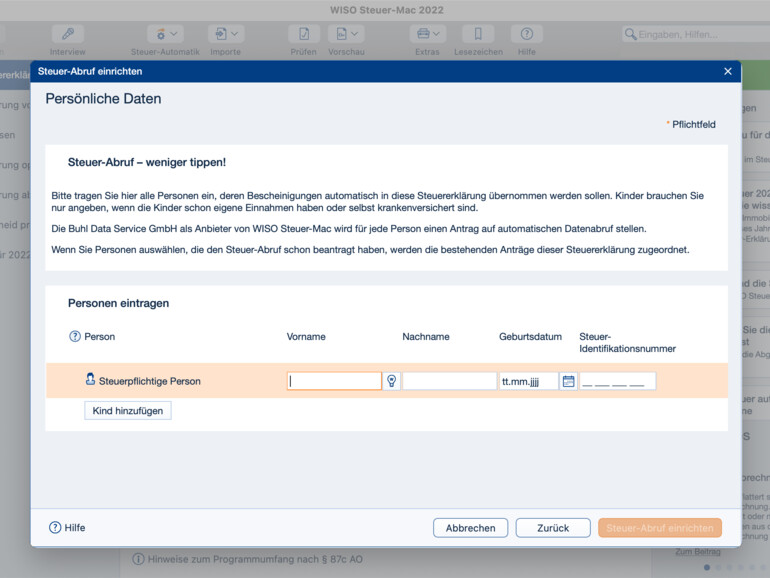Click the Pflichtfeld label

click(x=693, y=124)
